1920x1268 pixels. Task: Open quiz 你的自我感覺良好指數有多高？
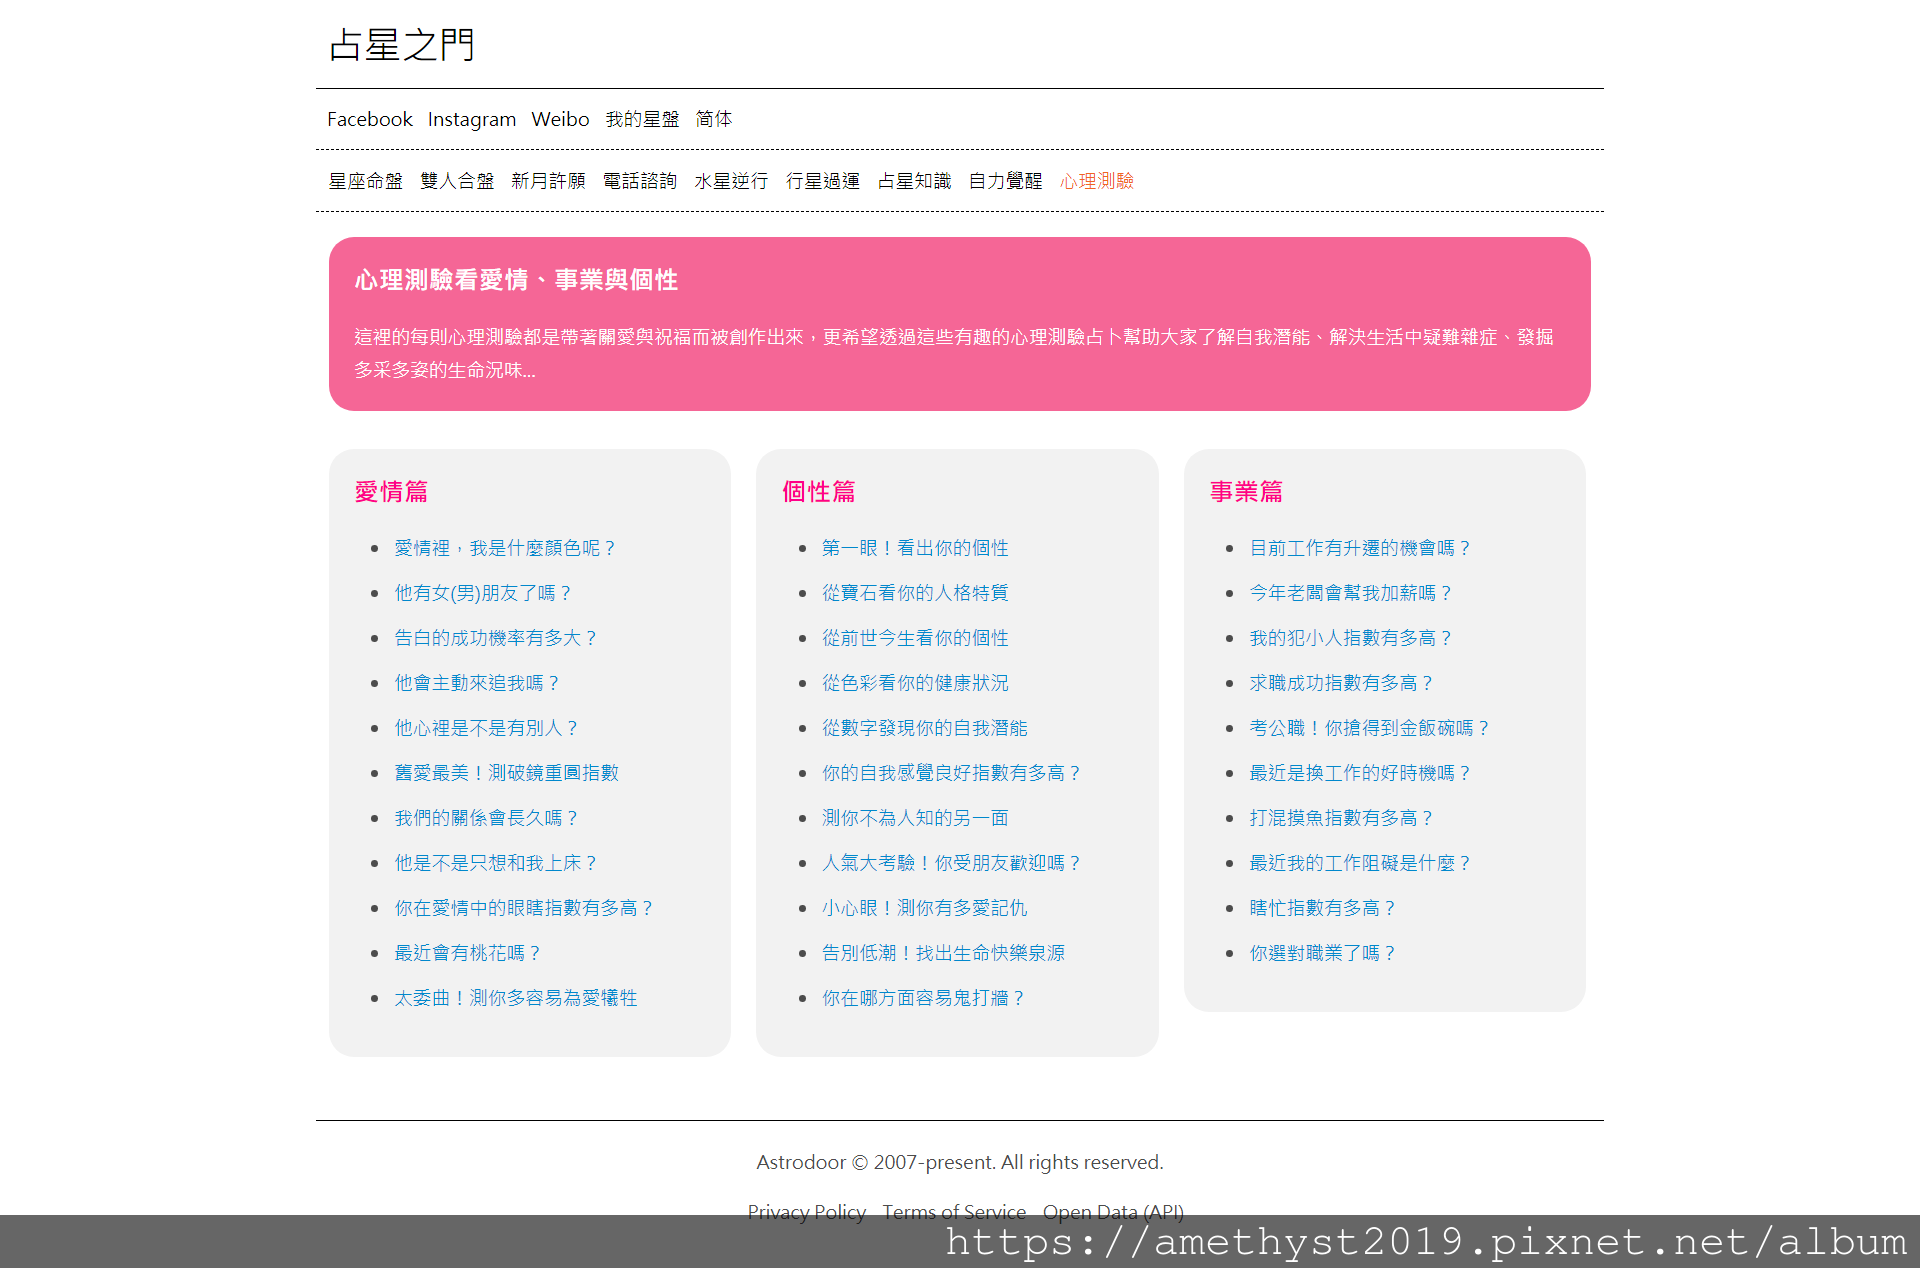953,773
